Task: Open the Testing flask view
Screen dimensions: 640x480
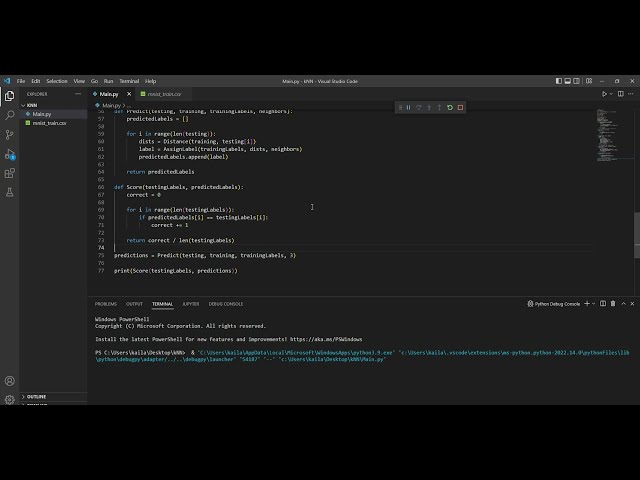Action: (9, 192)
